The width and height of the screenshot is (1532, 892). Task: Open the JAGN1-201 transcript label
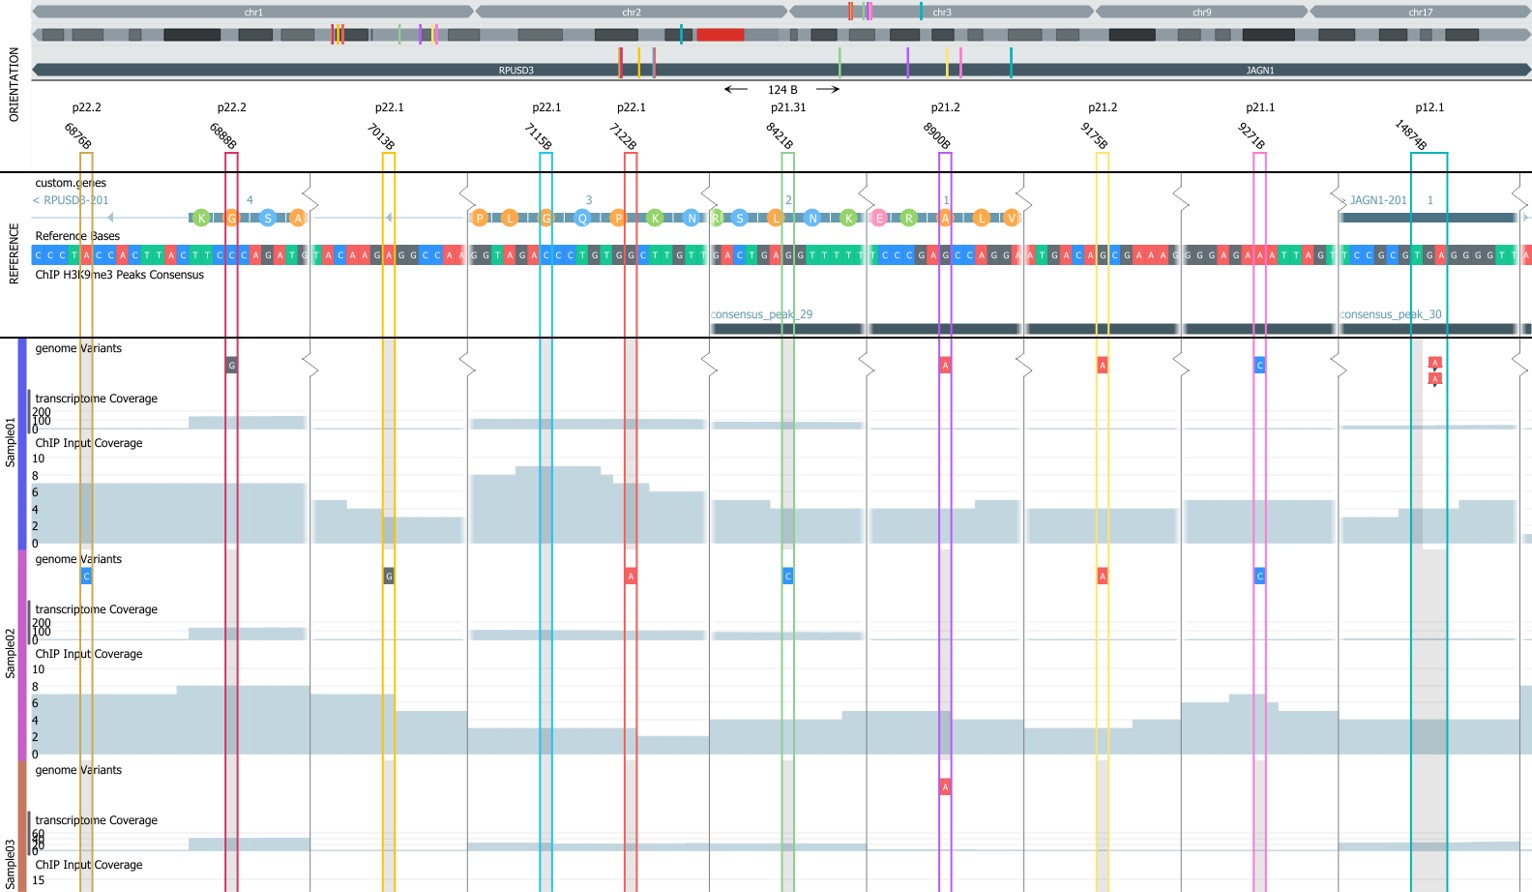coord(1378,200)
